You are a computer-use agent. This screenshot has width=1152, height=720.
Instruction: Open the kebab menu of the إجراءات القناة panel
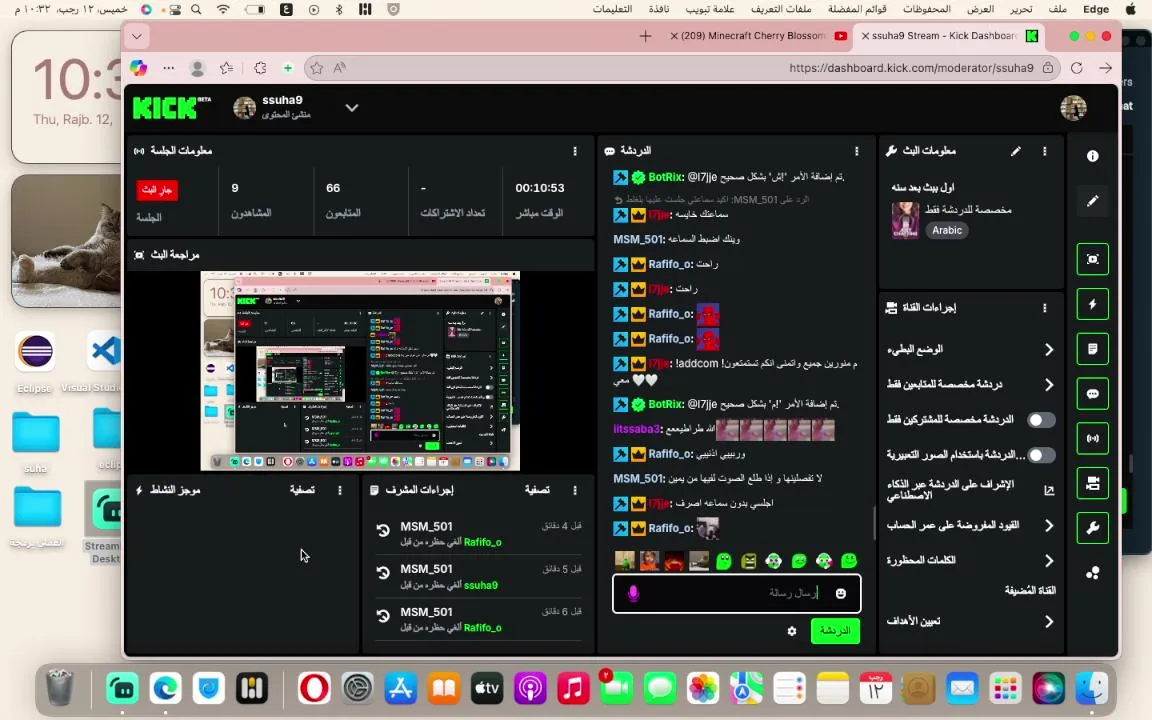[1045, 308]
